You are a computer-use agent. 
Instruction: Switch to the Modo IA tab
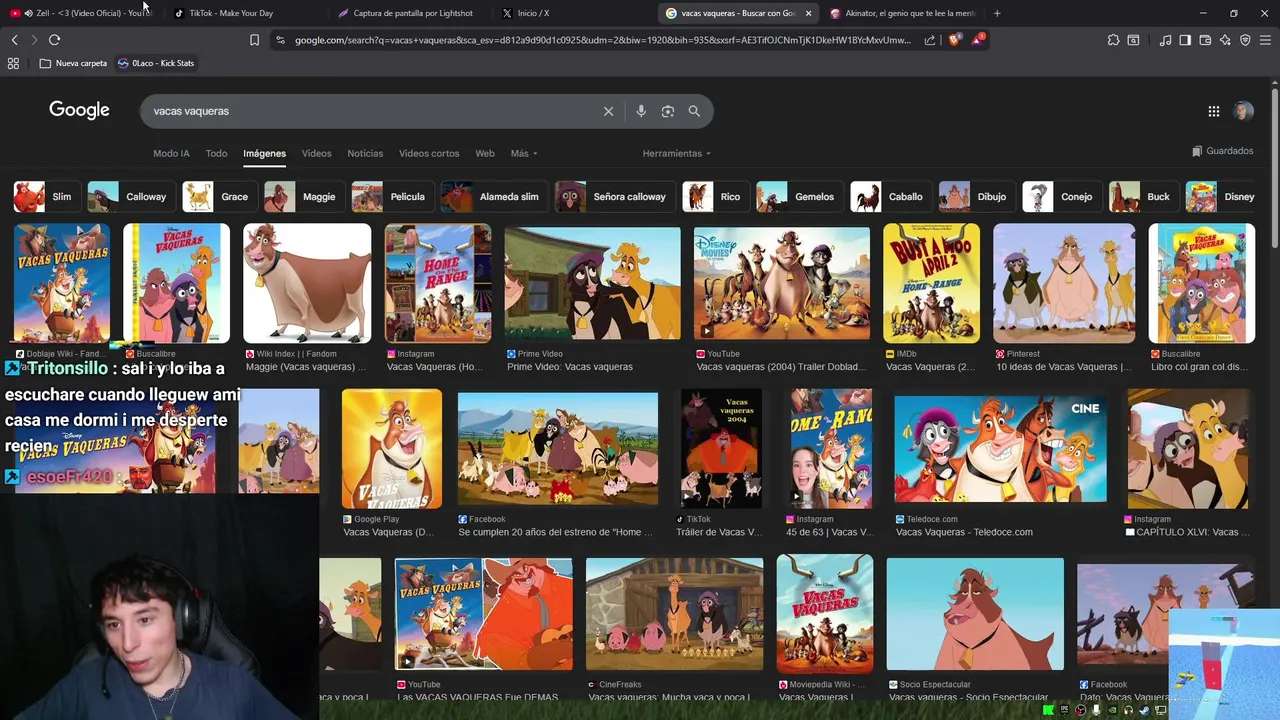click(x=171, y=153)
